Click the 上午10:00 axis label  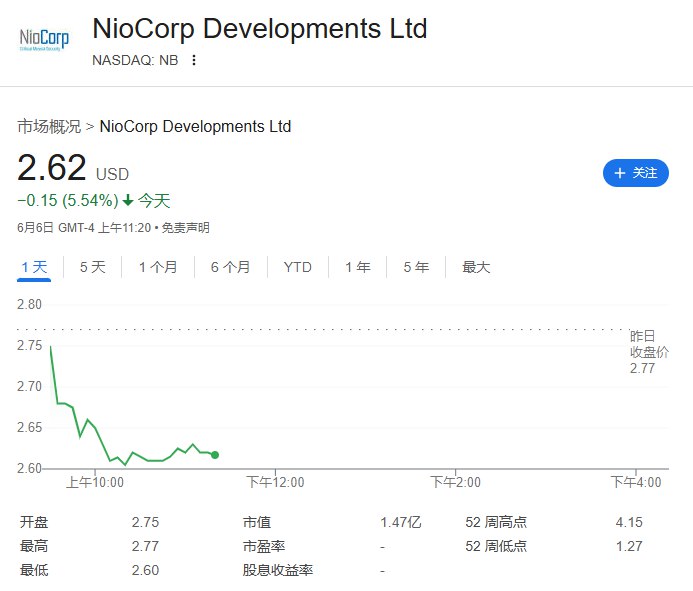95,482
